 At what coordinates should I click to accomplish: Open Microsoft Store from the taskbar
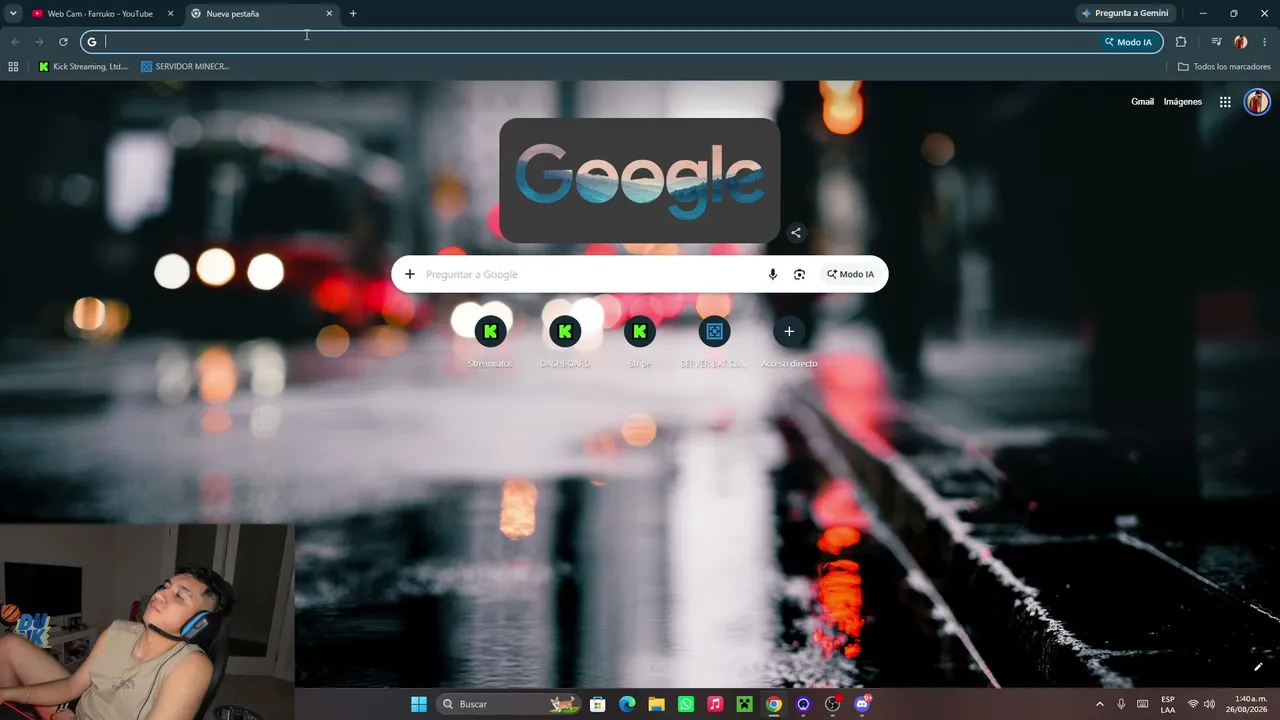[x=598, y=704]
